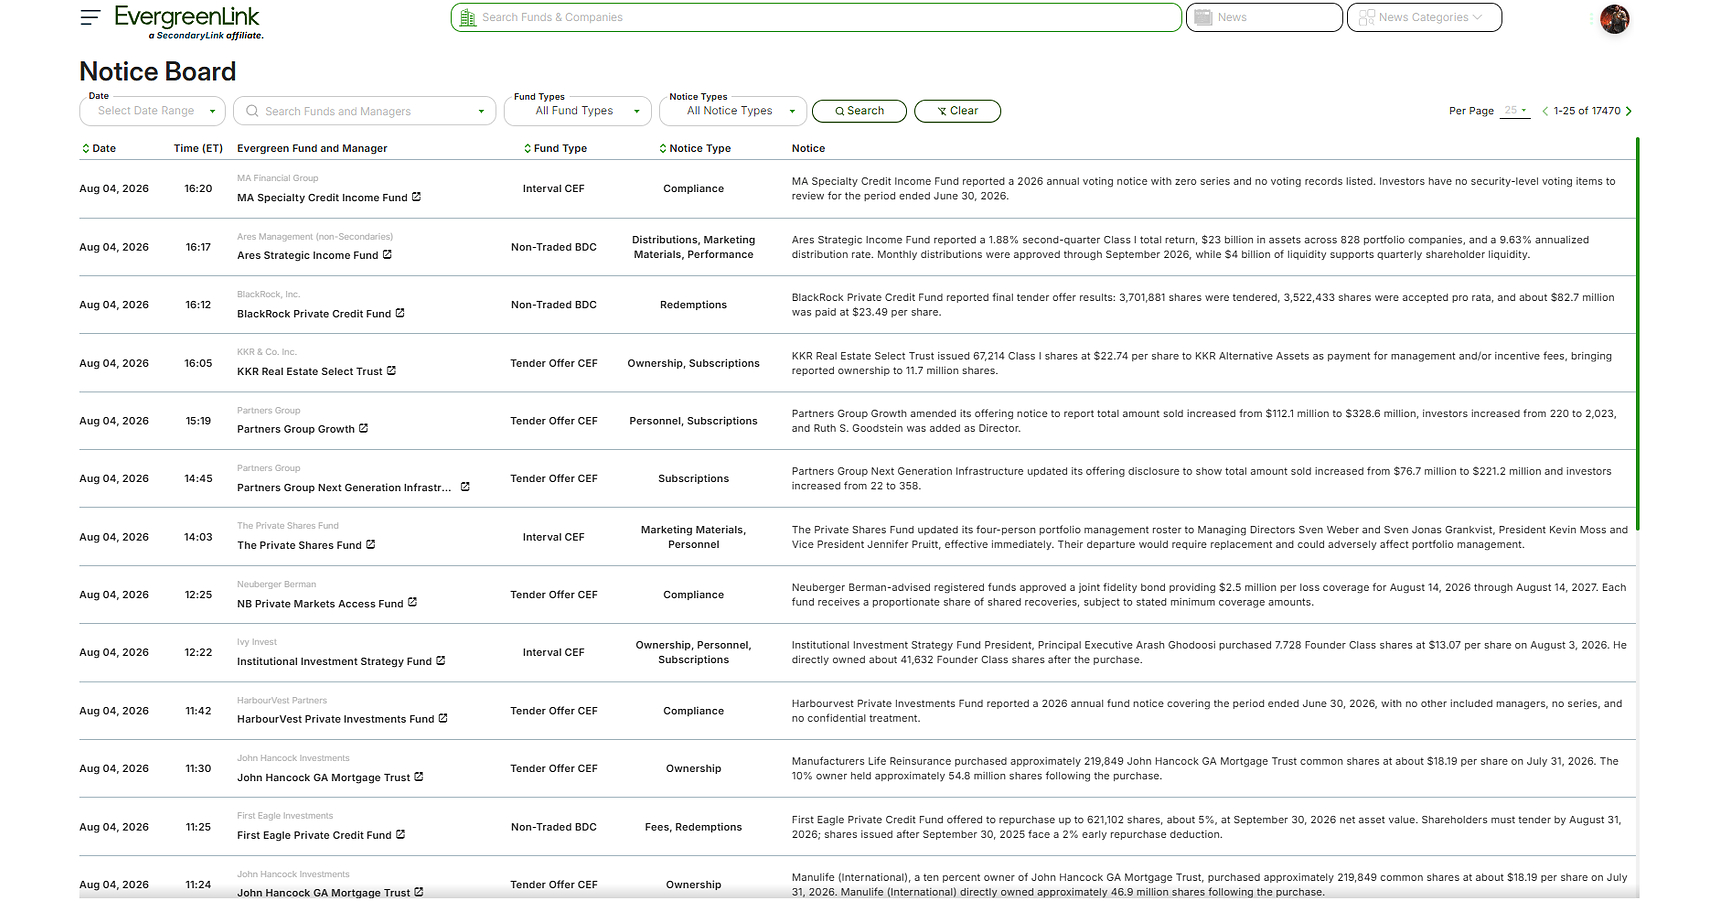This screenshot has height=901, width=1720.
Task: Click the News newspaper icon
Action: tap(1203, 17)
